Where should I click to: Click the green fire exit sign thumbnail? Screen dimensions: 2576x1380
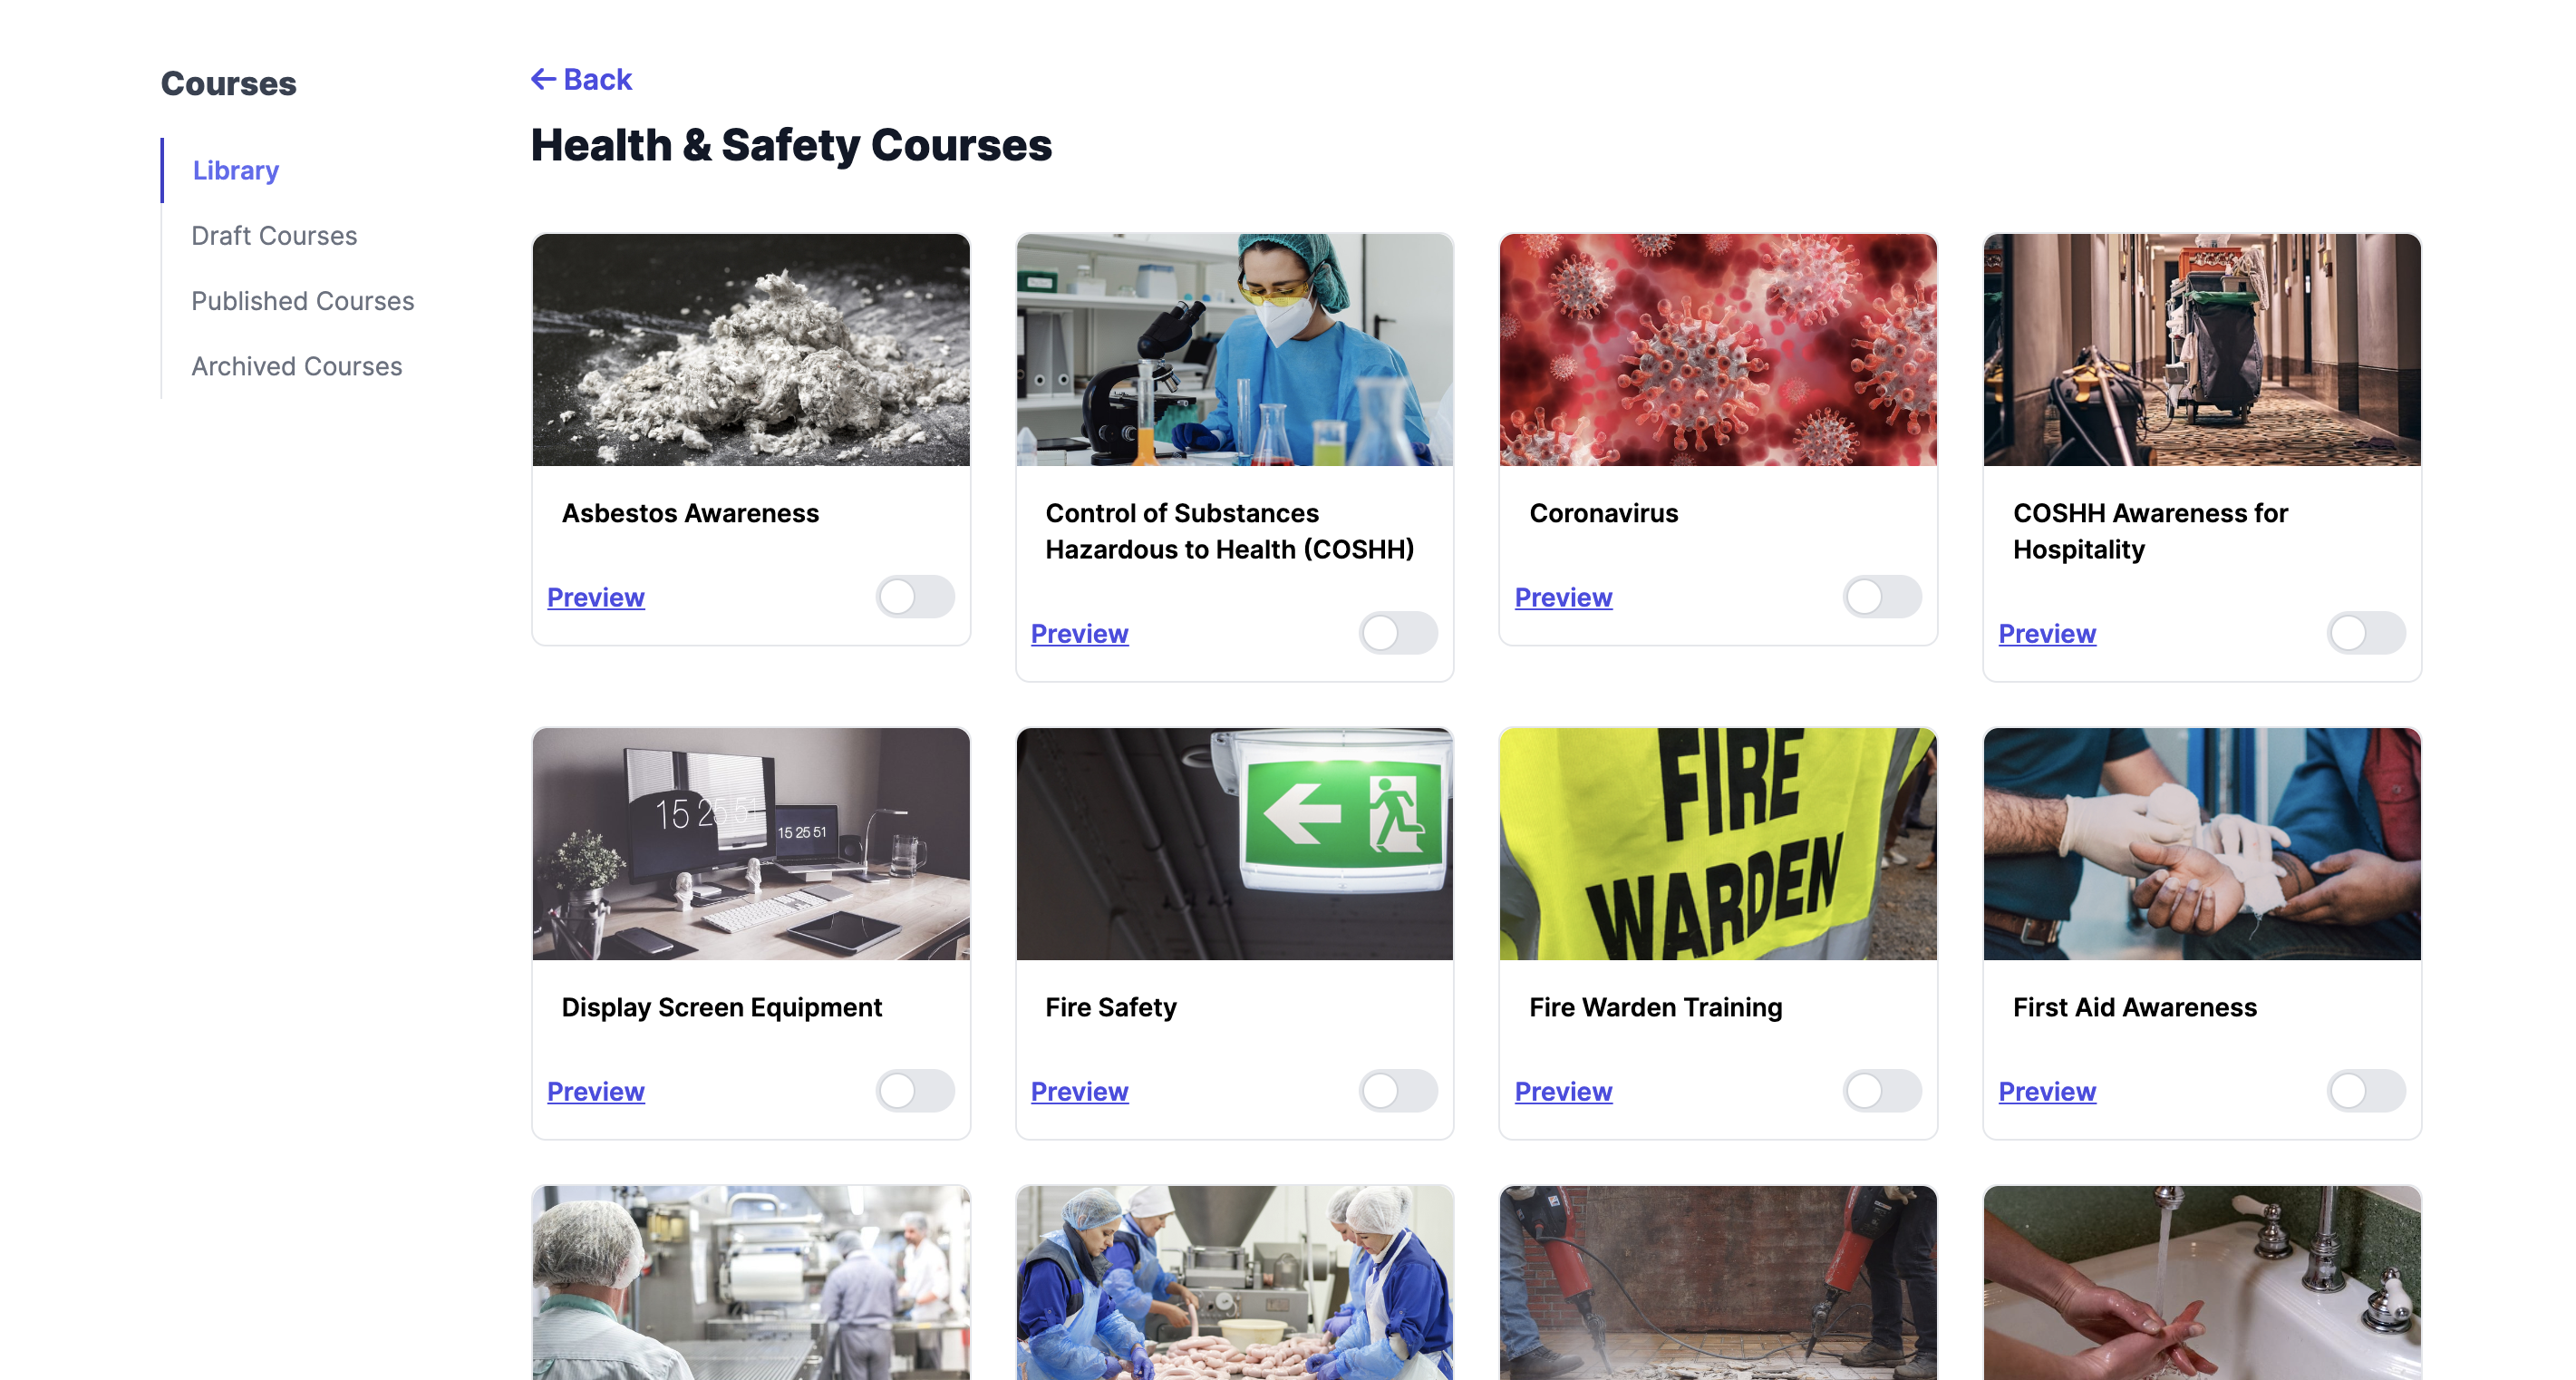point(1235,844)
